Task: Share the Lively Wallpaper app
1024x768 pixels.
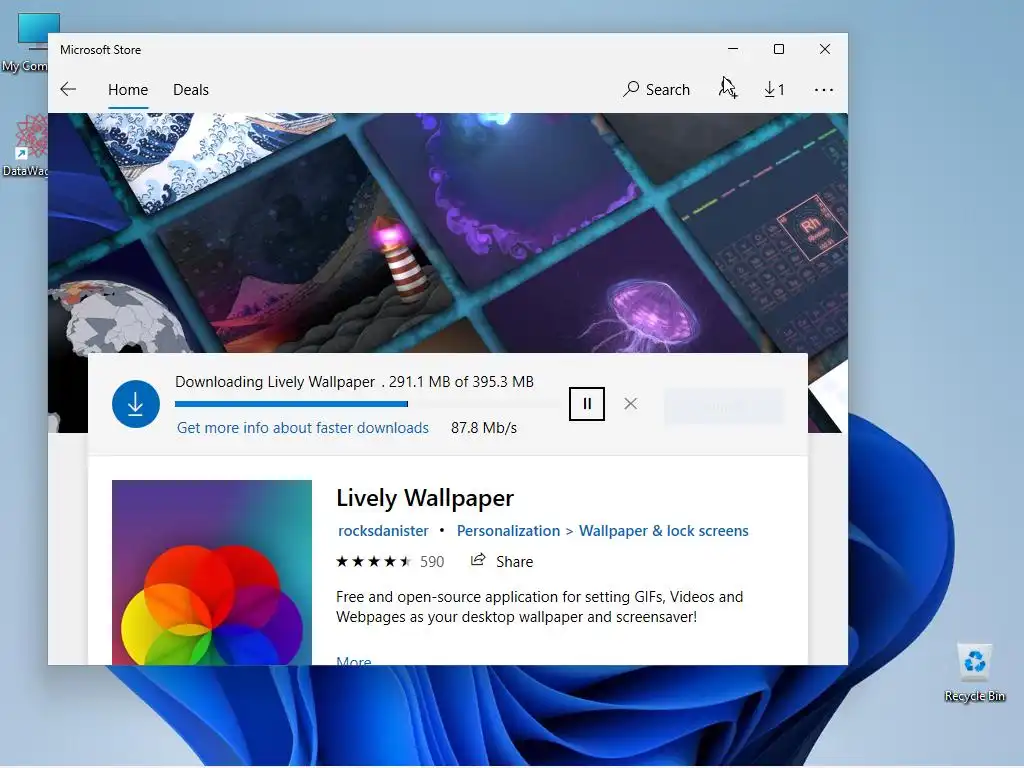Action: (x=502, y=562)
